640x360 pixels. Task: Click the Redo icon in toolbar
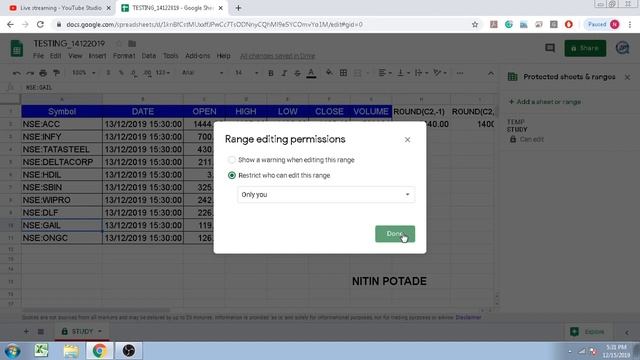pyautogui.click(x=30, y=73)
